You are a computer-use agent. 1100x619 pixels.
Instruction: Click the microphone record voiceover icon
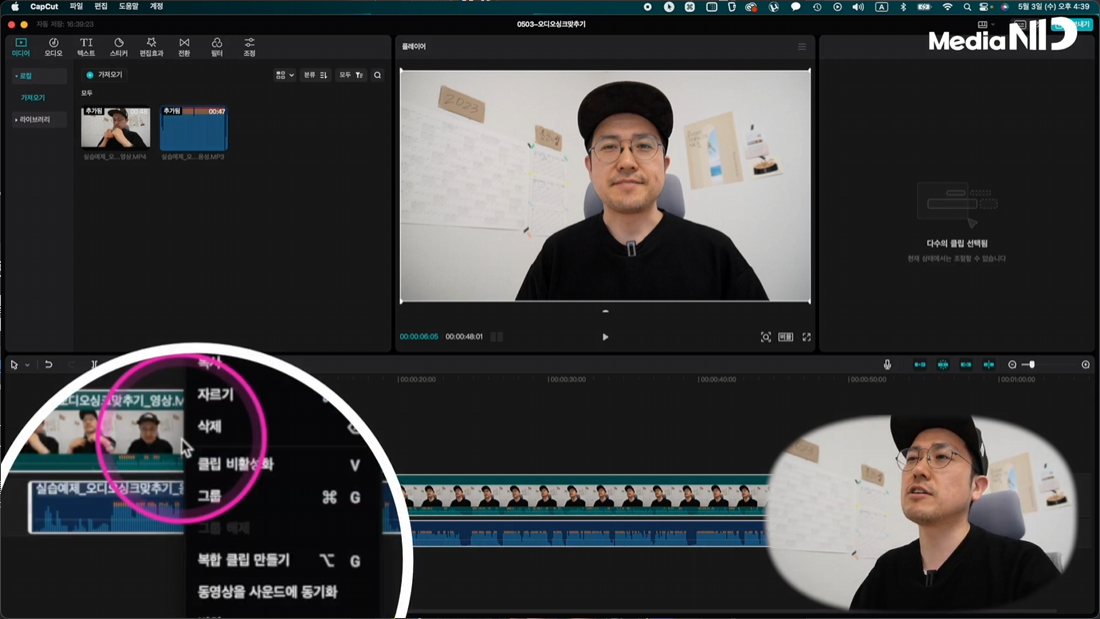click(x=887, y=364)
